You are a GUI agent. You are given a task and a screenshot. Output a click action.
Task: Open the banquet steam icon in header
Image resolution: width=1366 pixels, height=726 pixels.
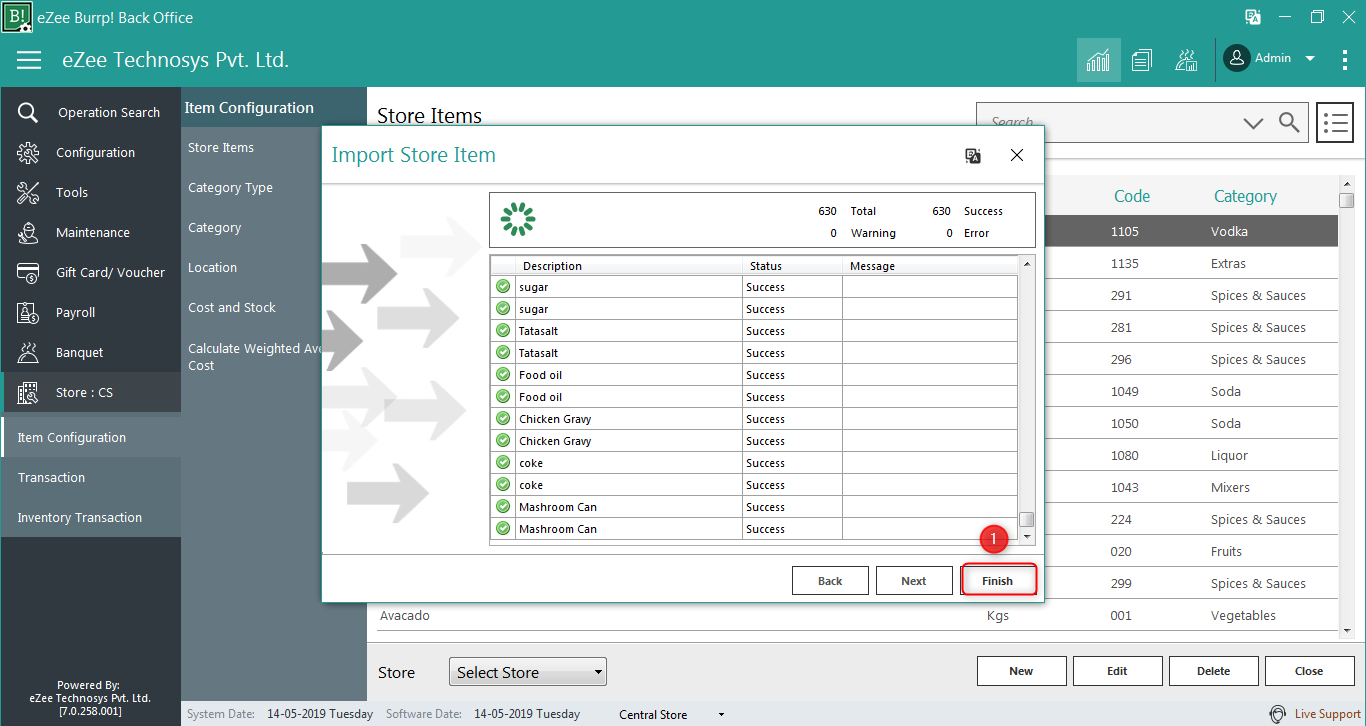1187,60
